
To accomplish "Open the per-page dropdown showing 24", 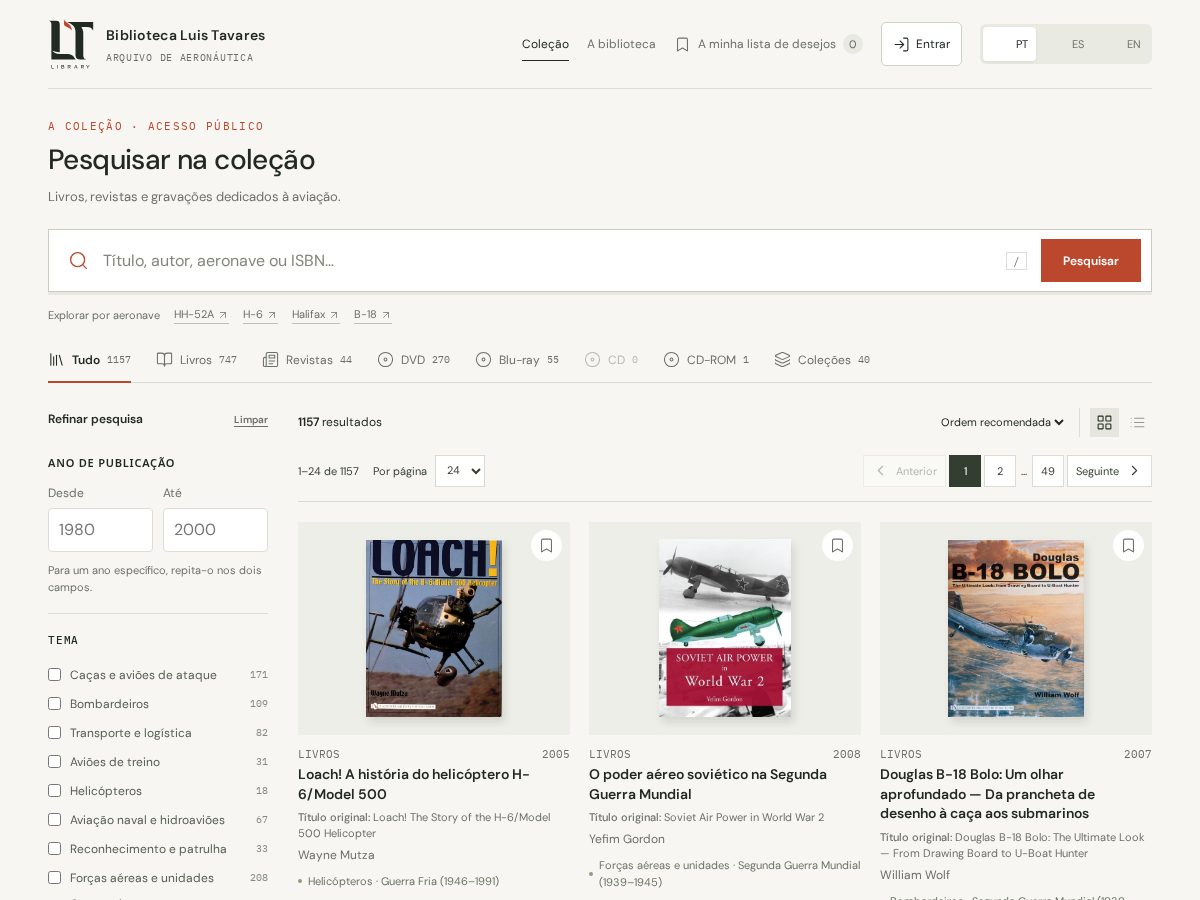I will 460,470.
